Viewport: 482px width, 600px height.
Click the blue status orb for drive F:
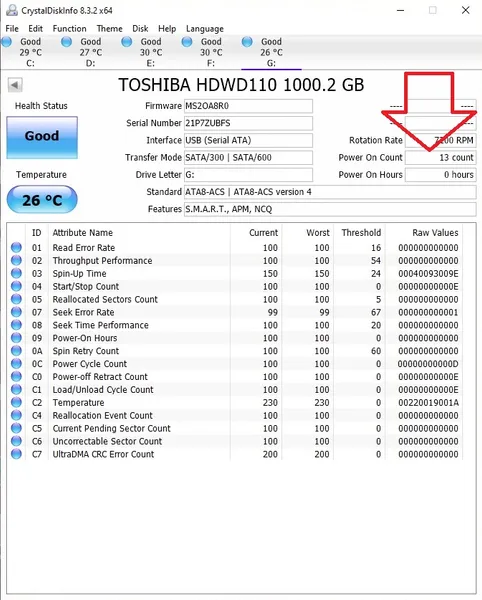click(x=187, y=42)
